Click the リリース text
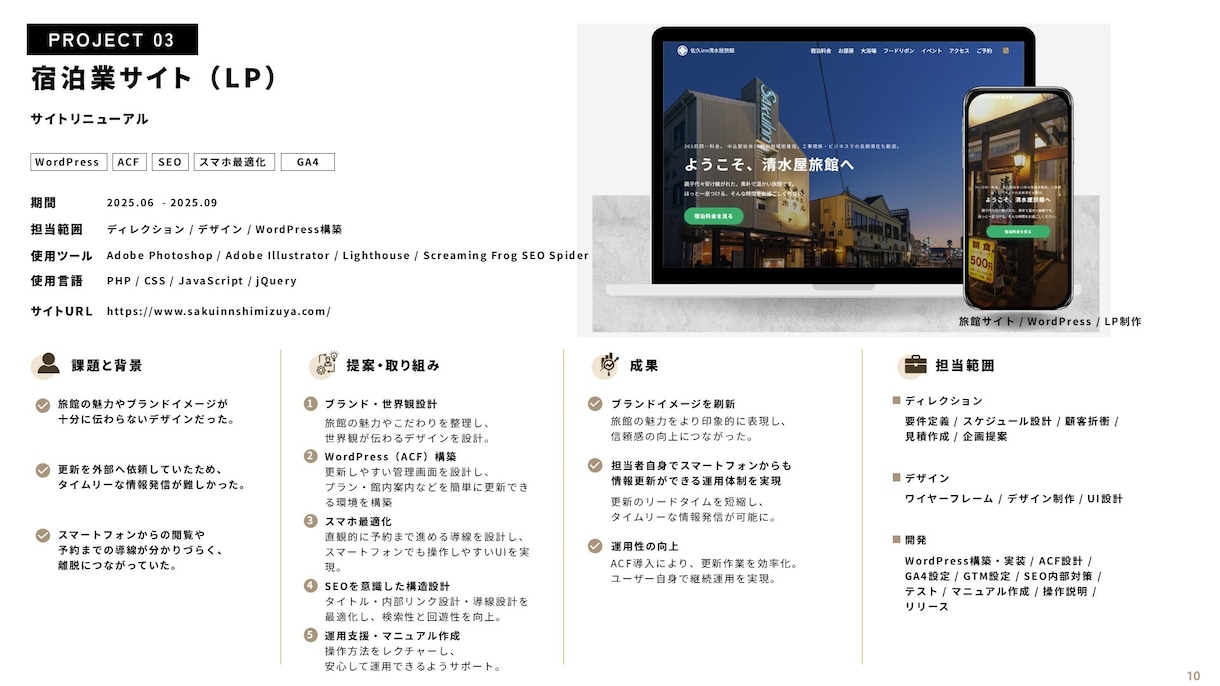This screenshot has height=686, width=1220. point(926,607)
